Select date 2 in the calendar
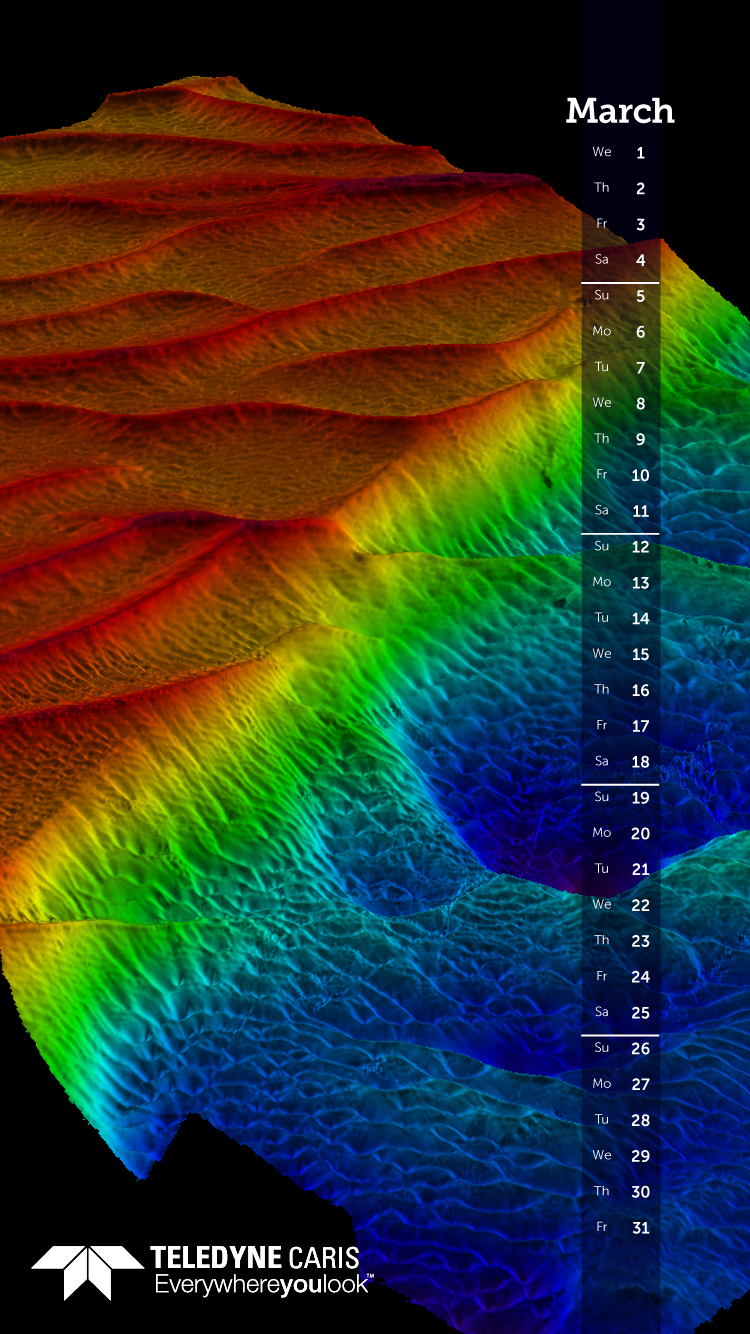The image size is (750, 1334). click(x=641, y=189)
